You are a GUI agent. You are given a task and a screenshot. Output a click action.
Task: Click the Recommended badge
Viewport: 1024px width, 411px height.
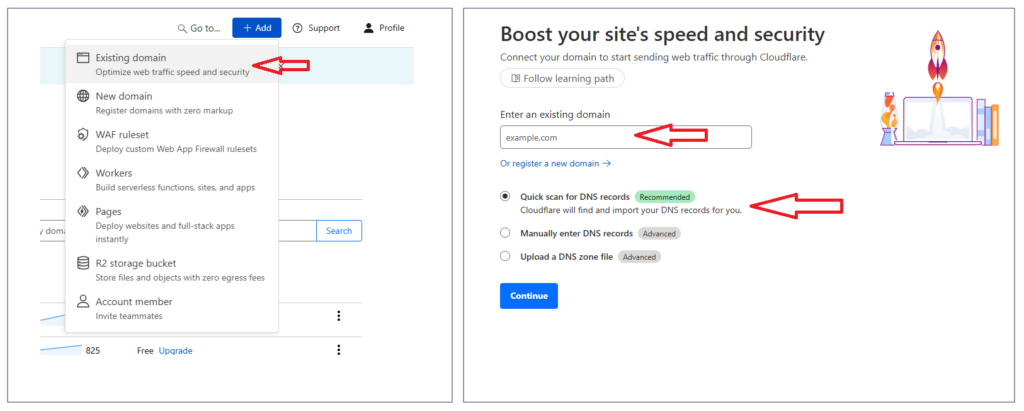coord(665,197)
